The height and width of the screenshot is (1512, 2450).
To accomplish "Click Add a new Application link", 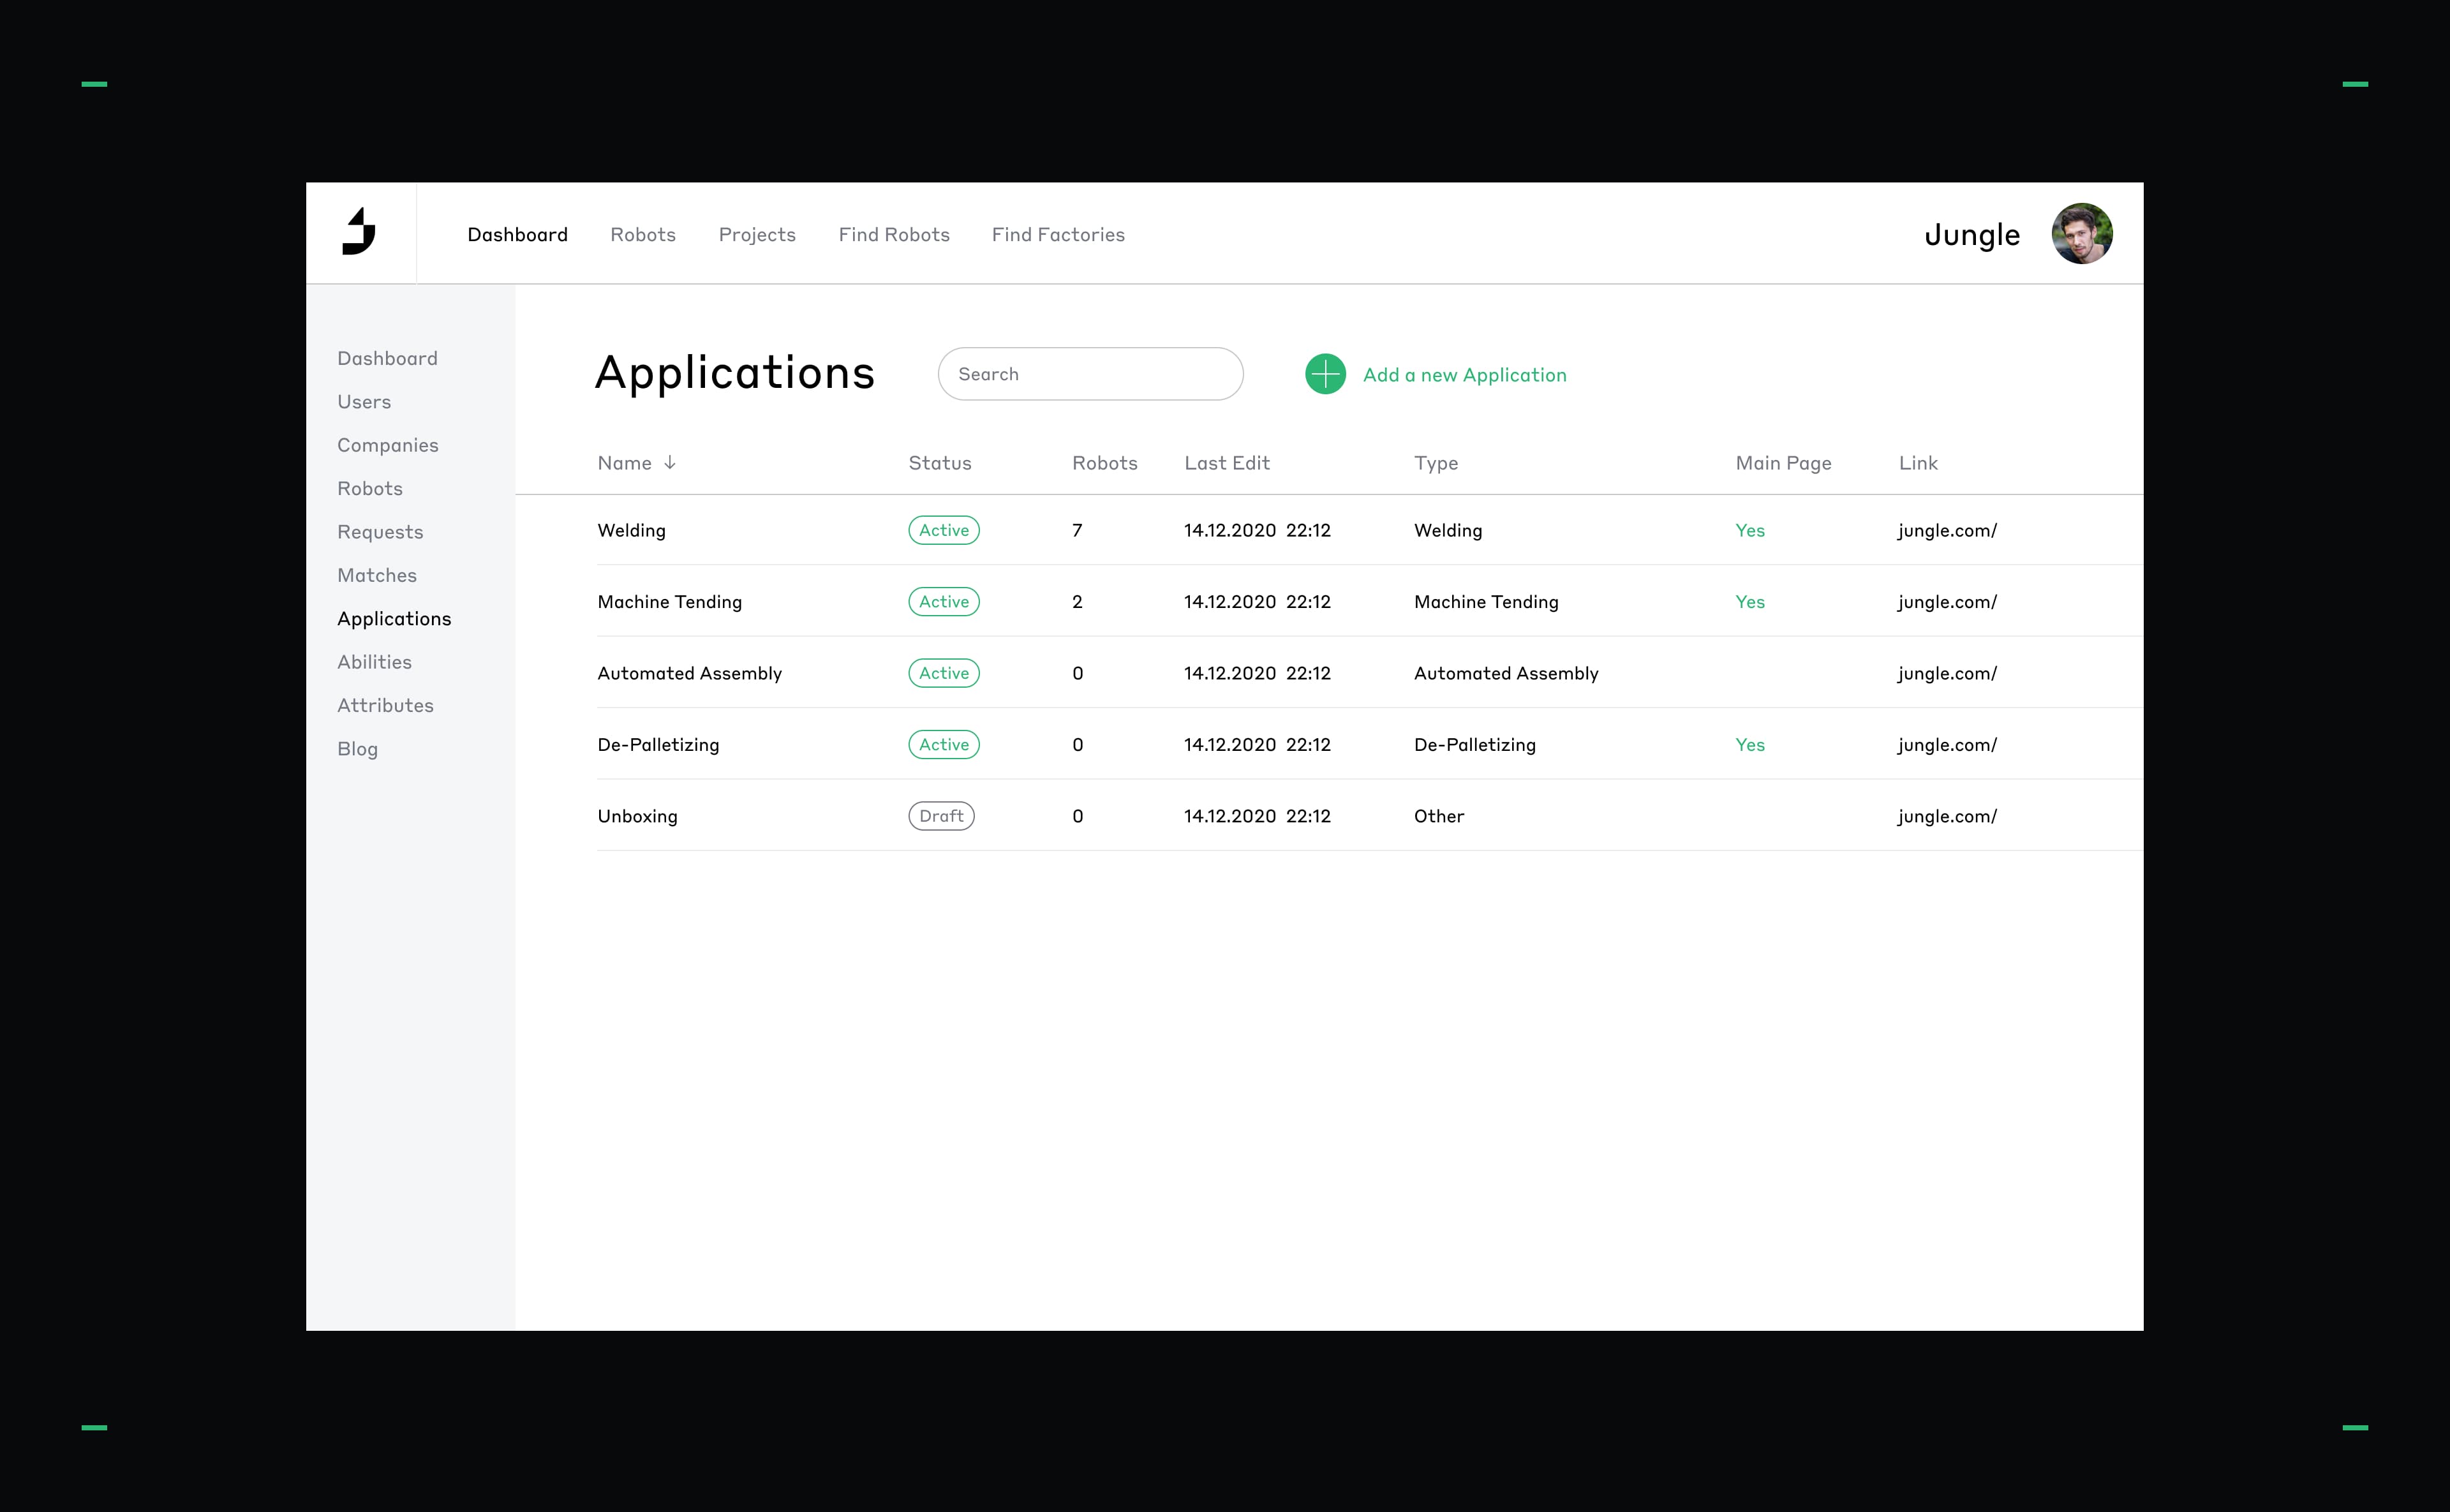I will pyautogui.click(x=1464, y=375).
